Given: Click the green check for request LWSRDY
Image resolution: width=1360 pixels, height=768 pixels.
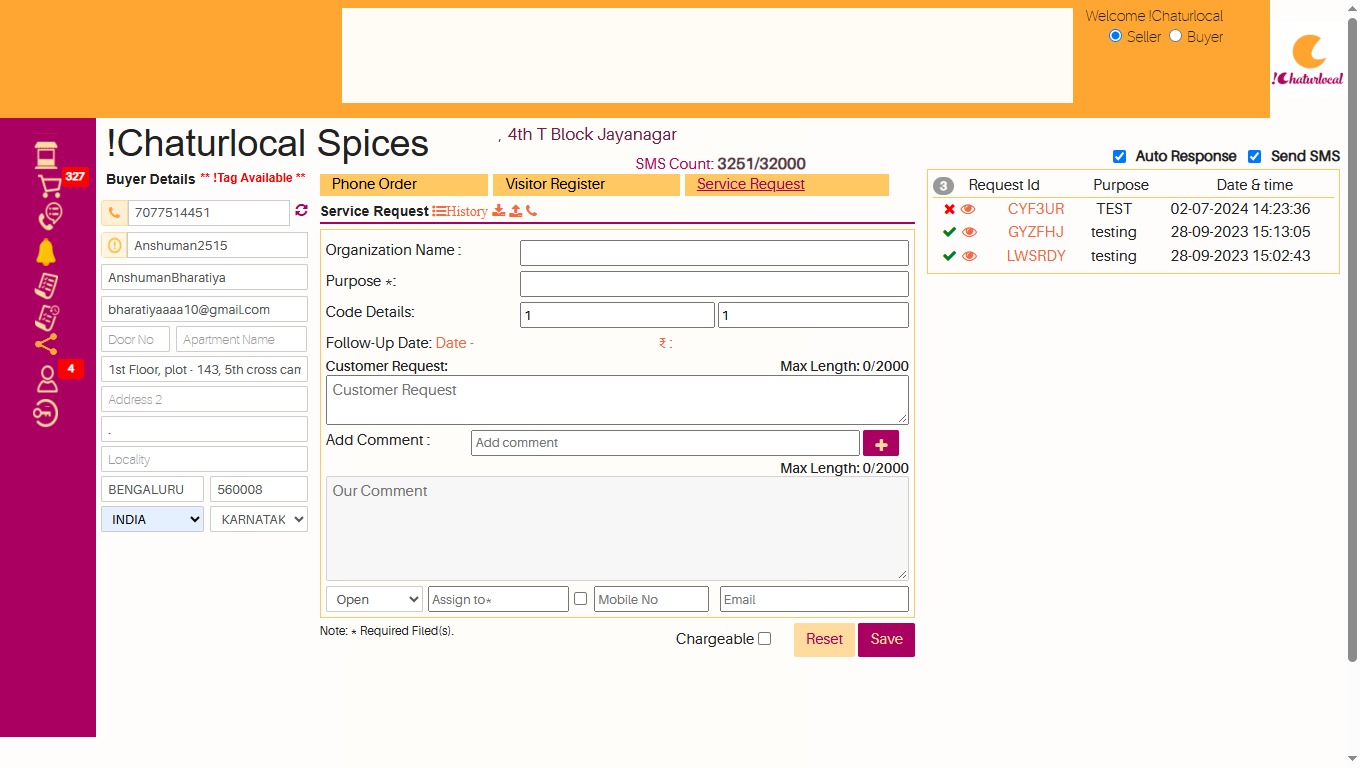Looking at the screenshot, I should click(x=949, y=256).
